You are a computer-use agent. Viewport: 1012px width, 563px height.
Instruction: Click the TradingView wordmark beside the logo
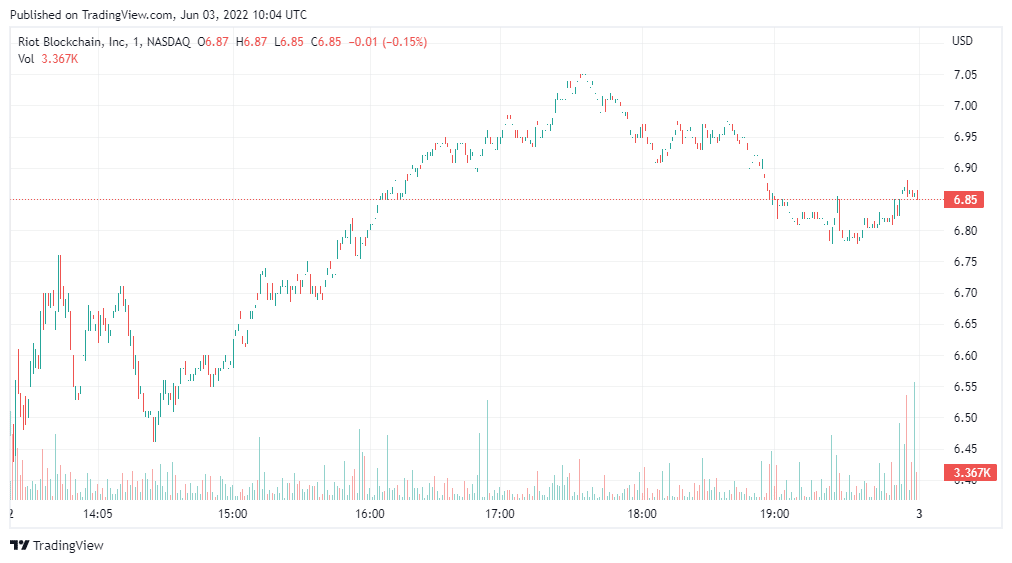point(68,545)
